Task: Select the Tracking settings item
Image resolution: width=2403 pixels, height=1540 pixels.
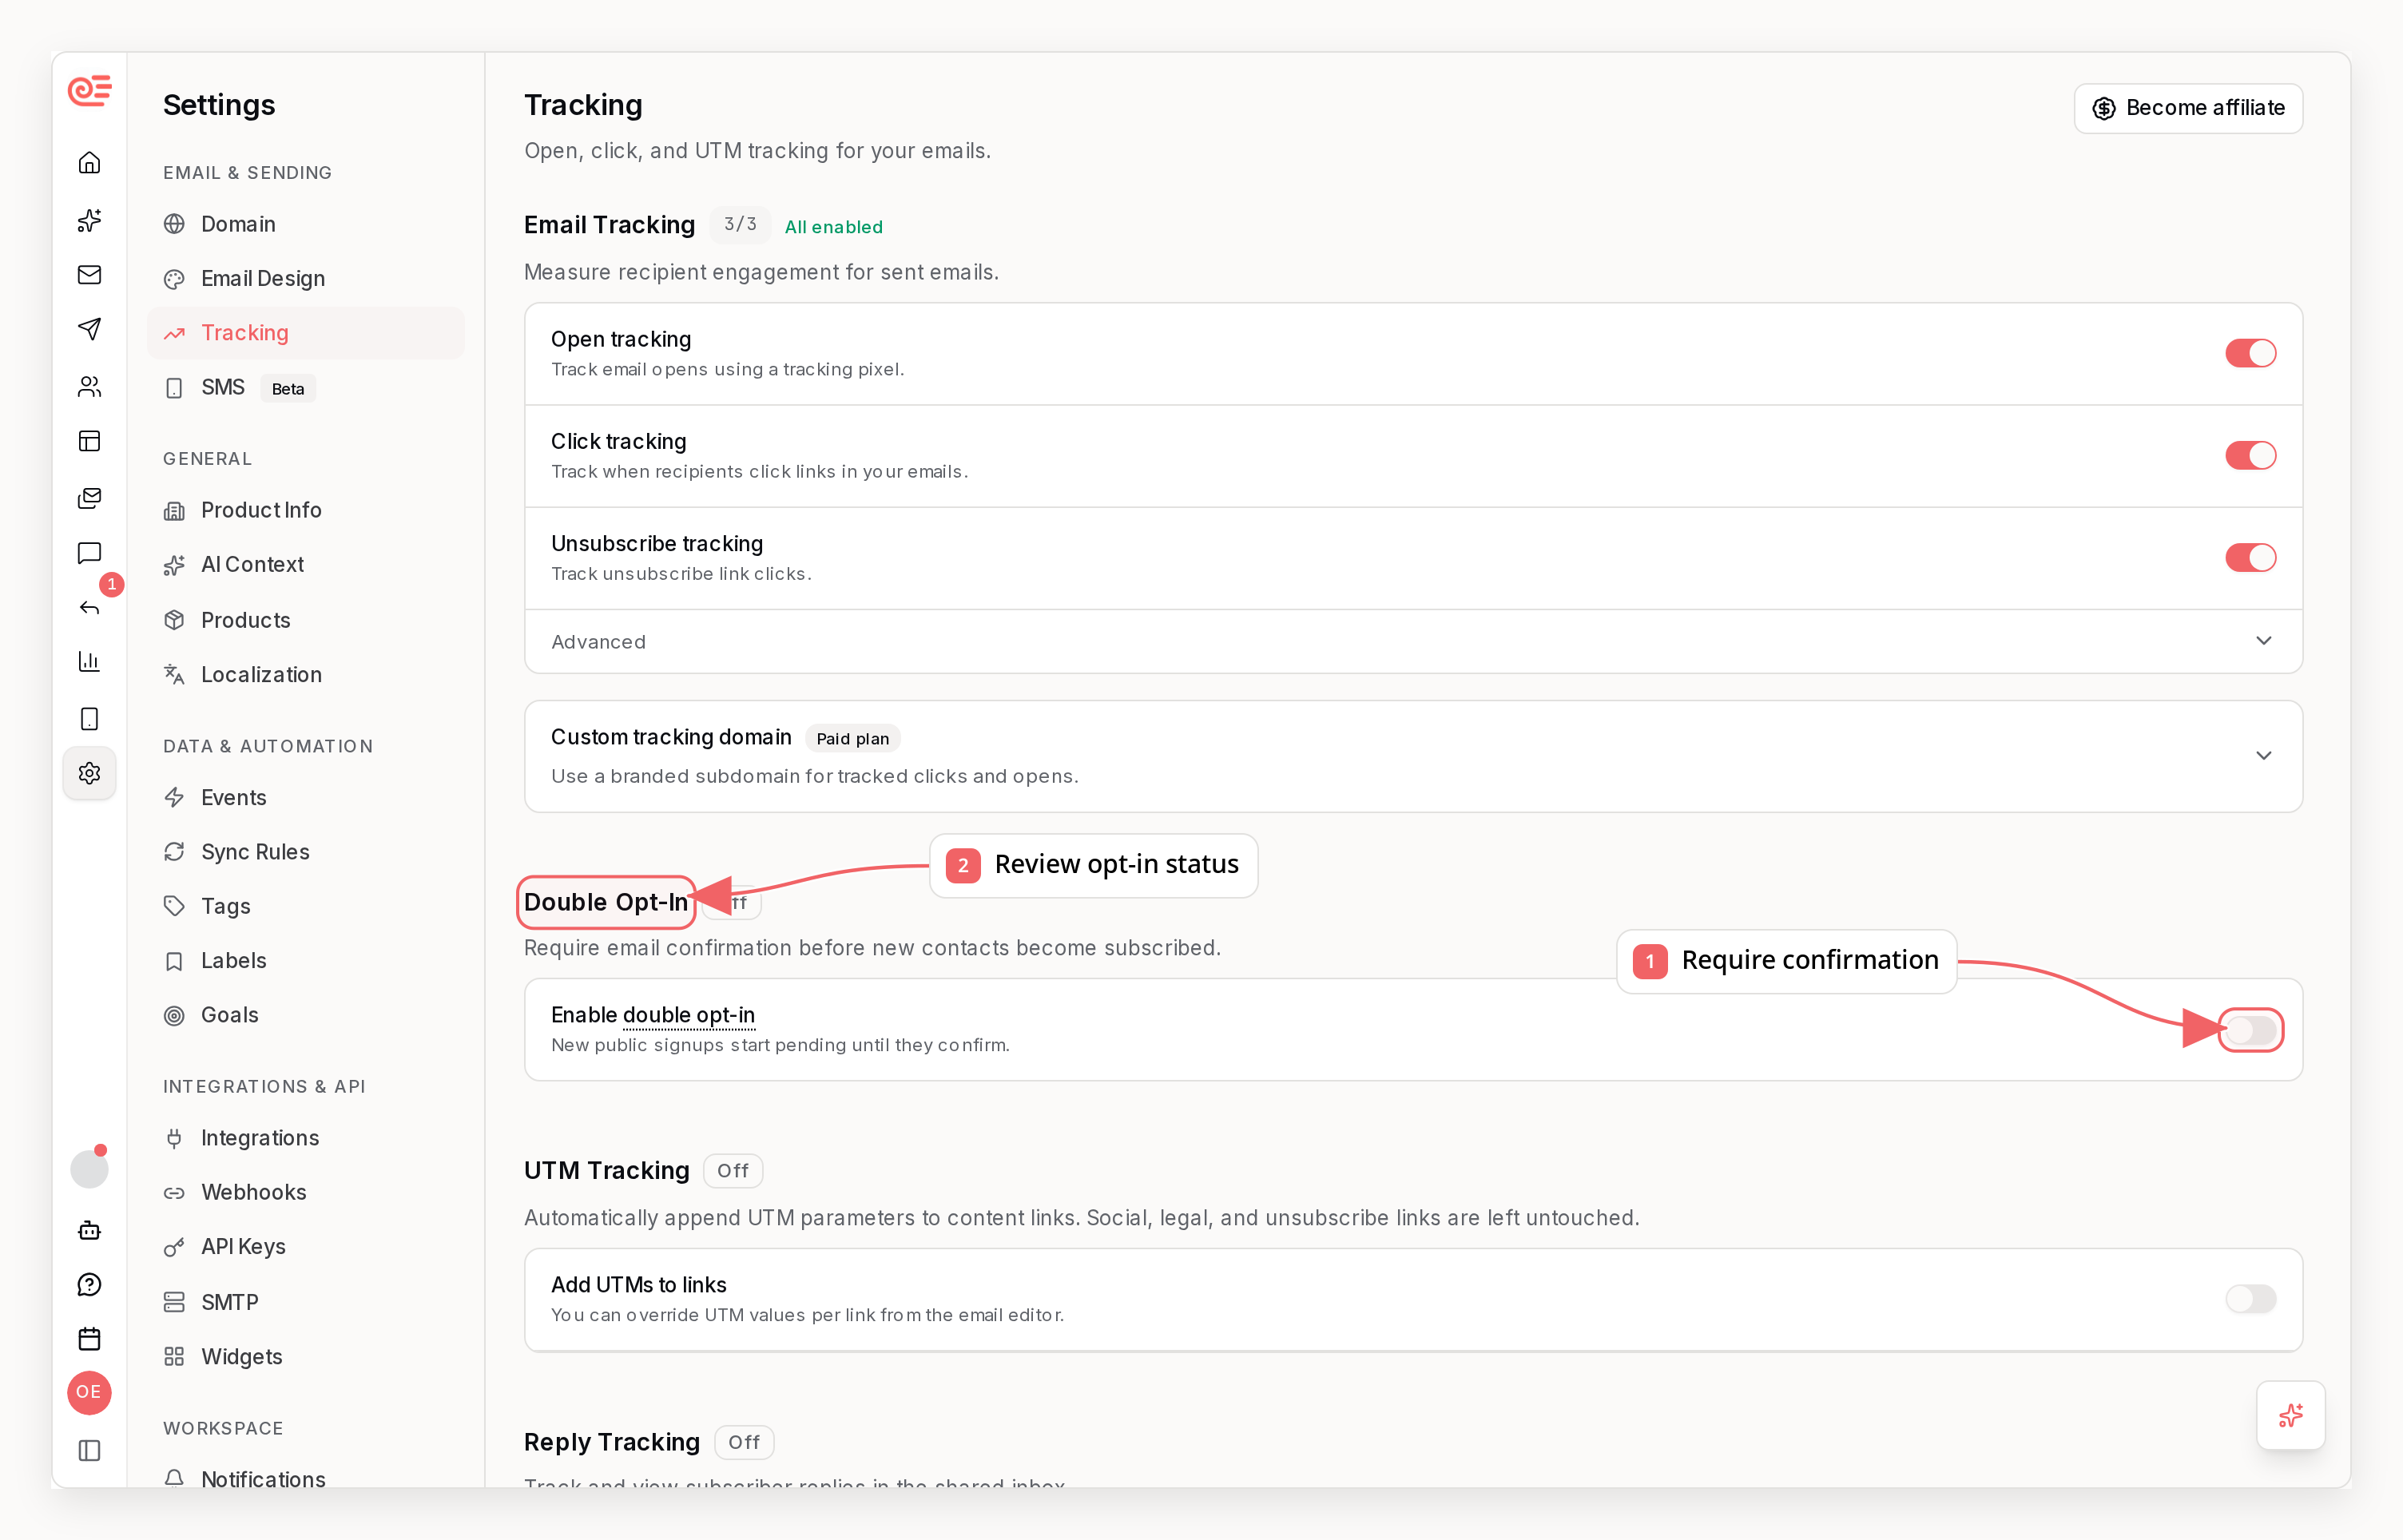Action: (x=306, y=333)
